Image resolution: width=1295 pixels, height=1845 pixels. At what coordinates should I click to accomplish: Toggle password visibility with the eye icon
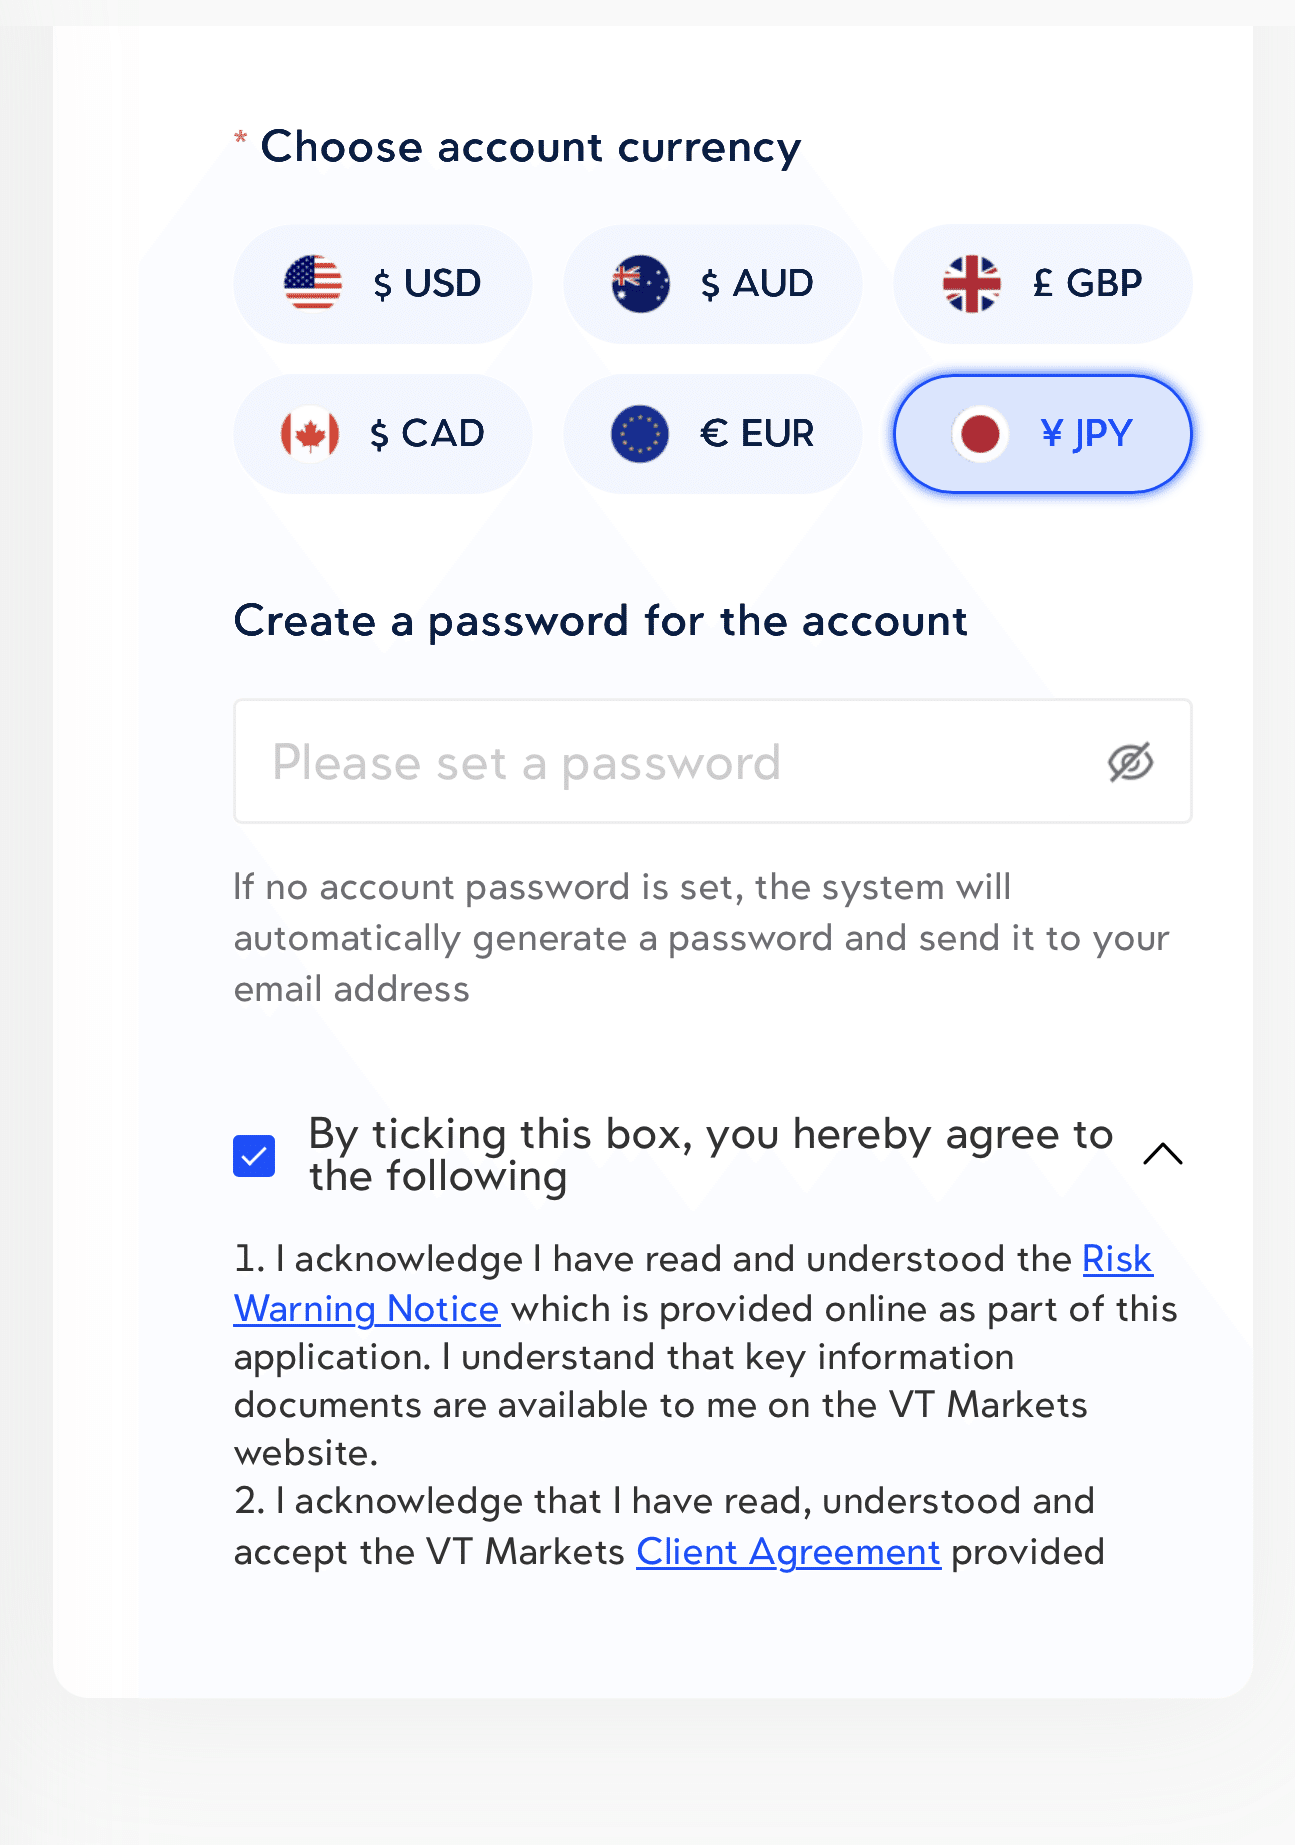[1130, 762]
